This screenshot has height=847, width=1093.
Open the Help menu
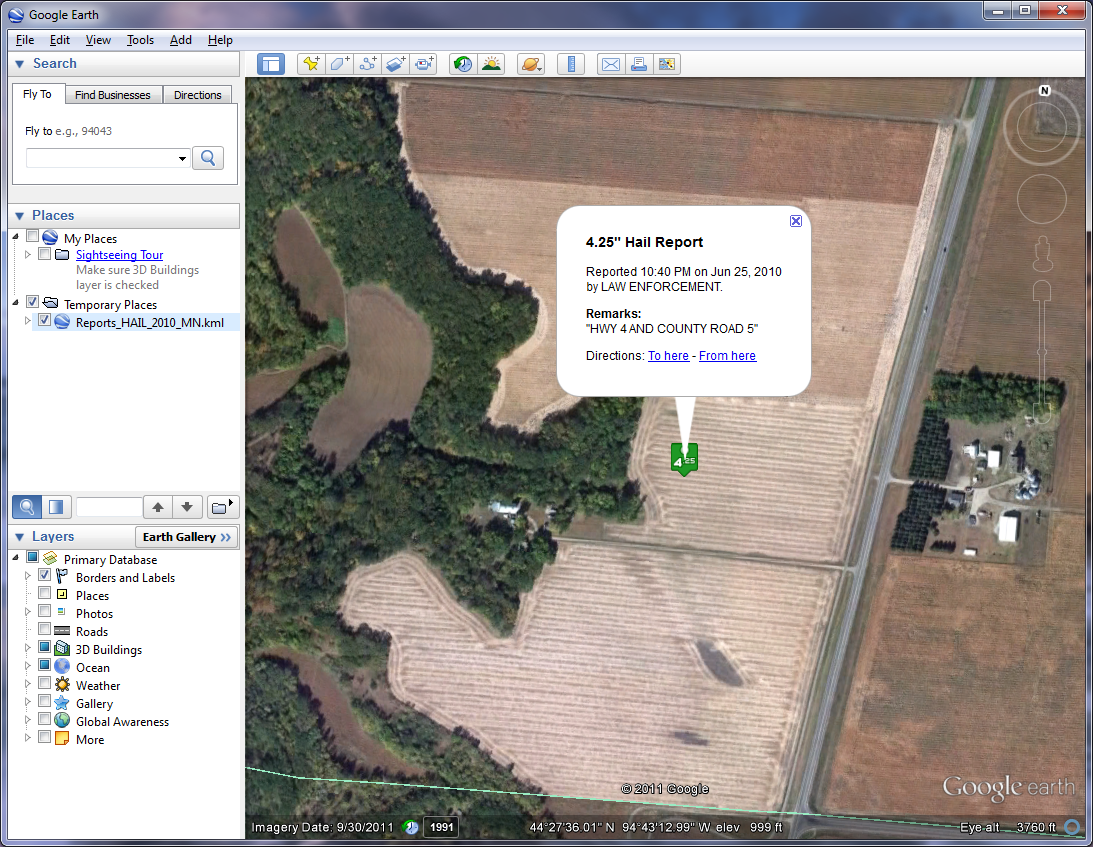pyautogui.click(x=220, y=40)
